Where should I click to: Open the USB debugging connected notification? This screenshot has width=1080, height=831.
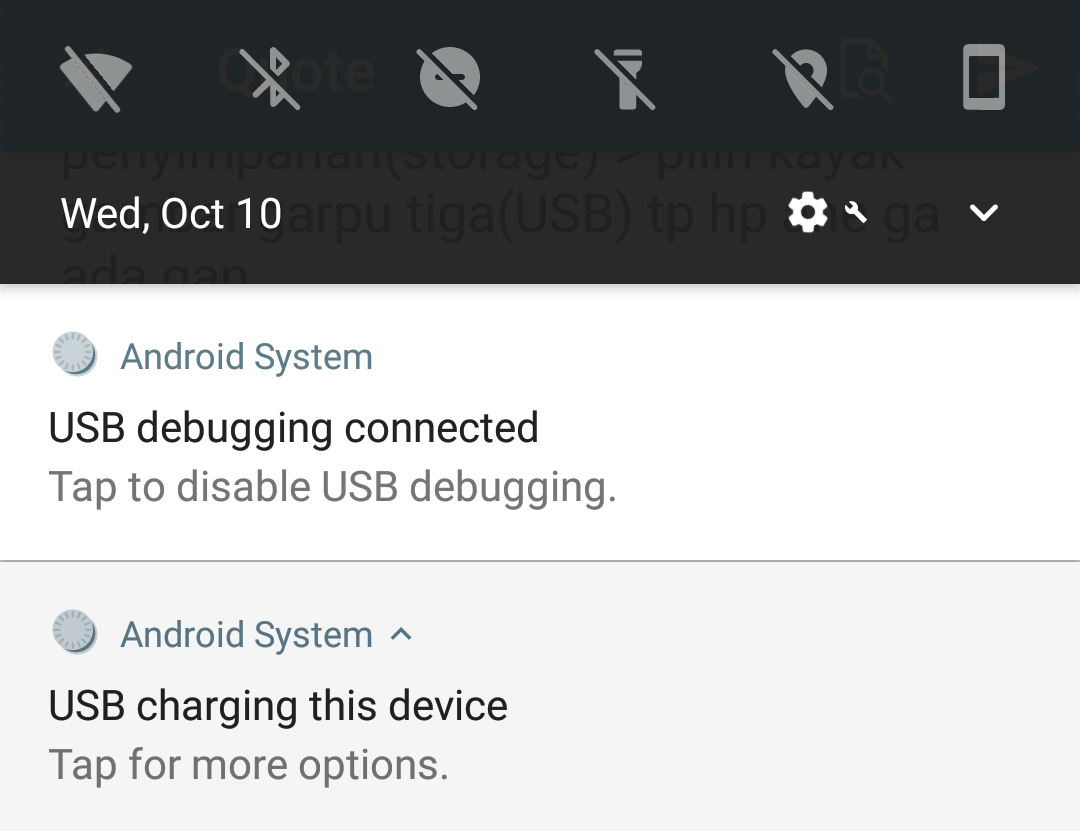pos(540,423)
